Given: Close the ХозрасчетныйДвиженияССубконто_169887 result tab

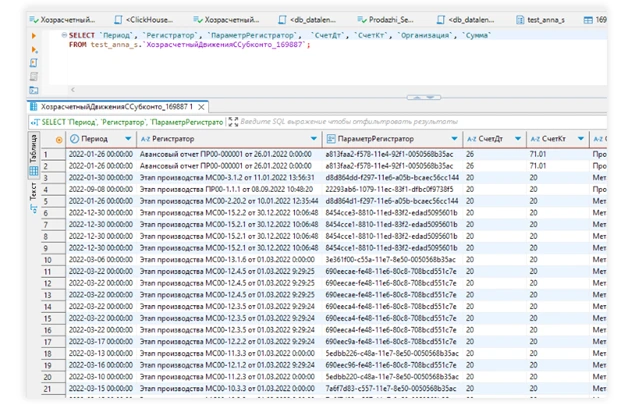Looking at the screenshot, I should 203,105.
